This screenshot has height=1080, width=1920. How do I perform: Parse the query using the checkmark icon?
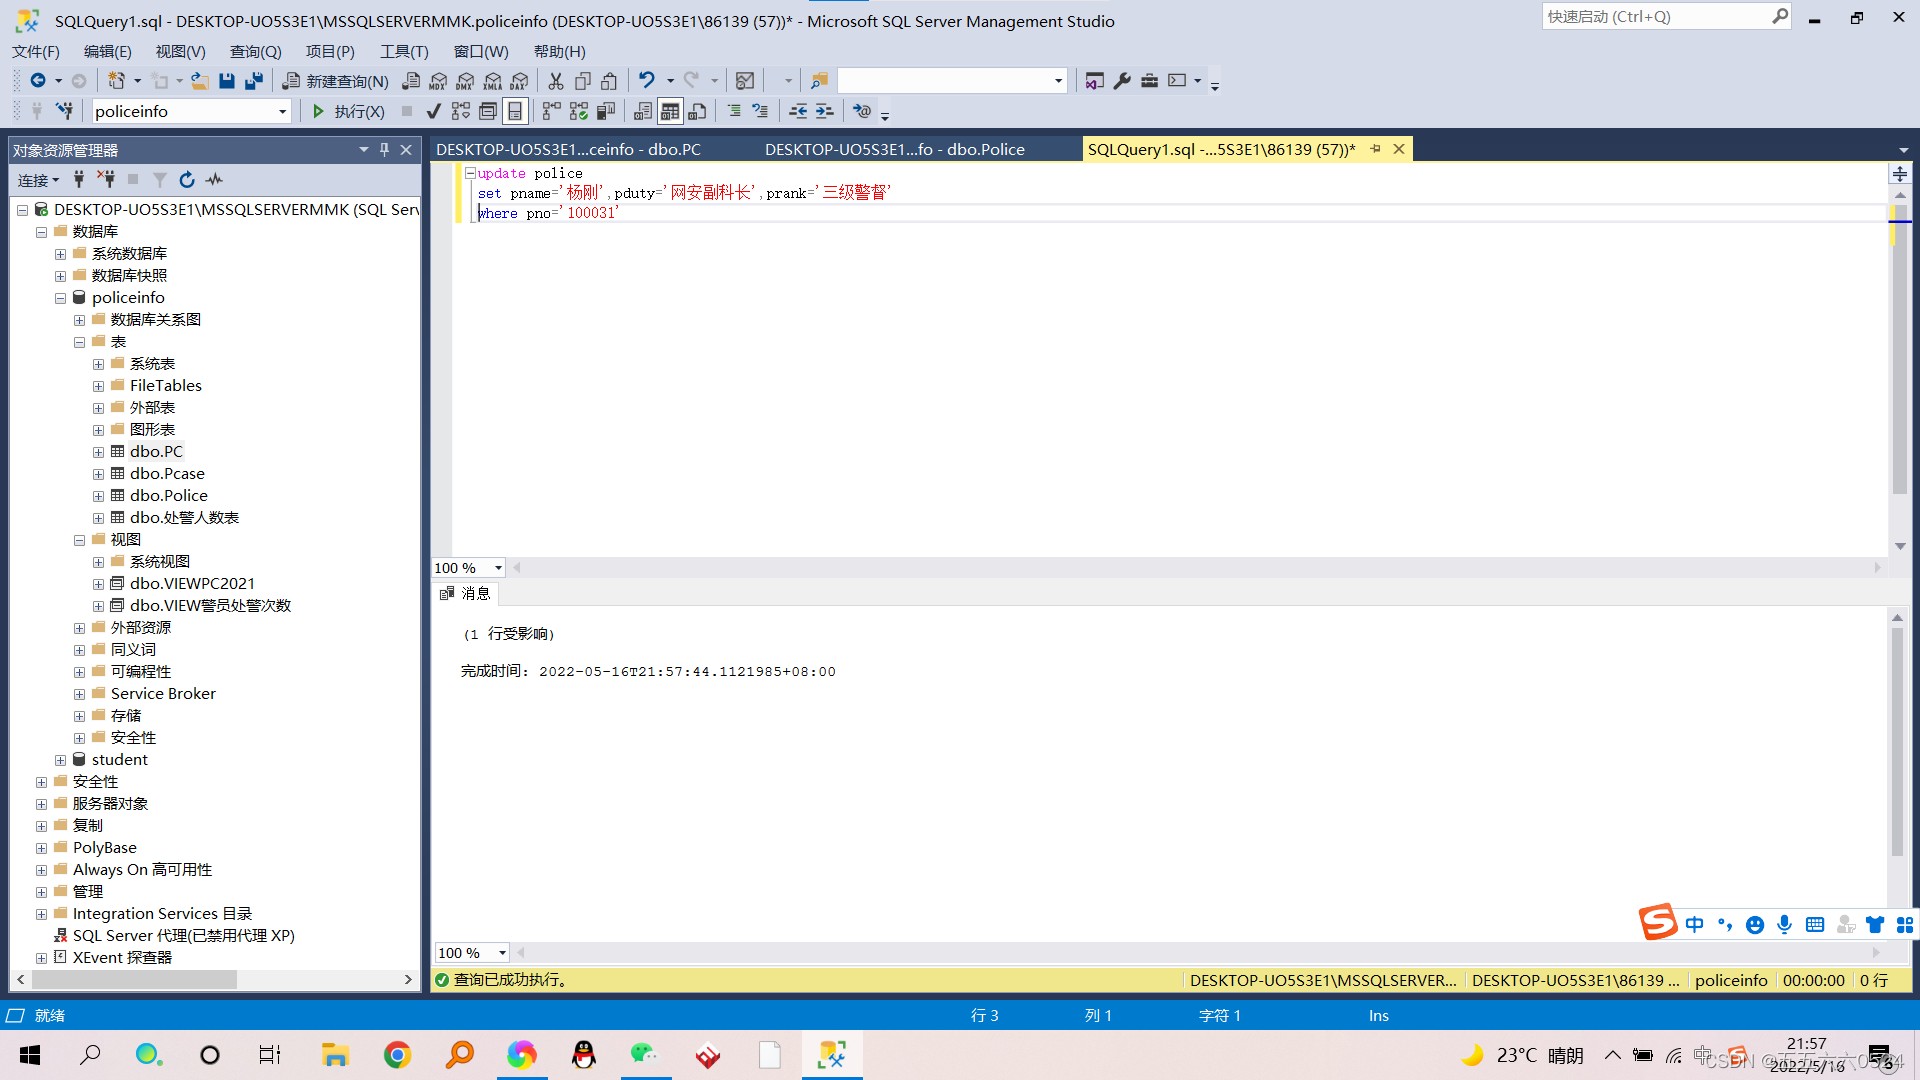(x=433, y=111)
